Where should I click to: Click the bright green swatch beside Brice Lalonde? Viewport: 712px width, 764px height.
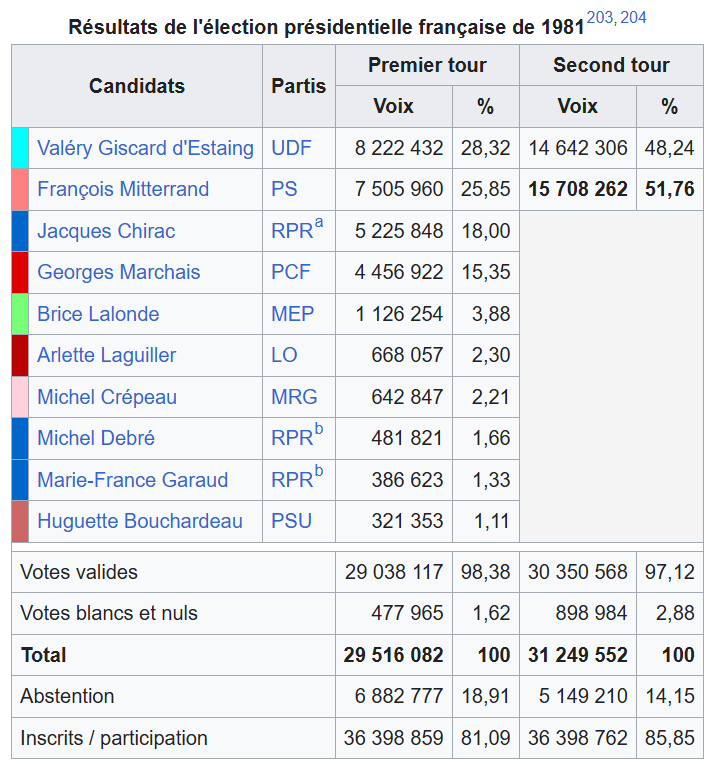click(20, 314)
